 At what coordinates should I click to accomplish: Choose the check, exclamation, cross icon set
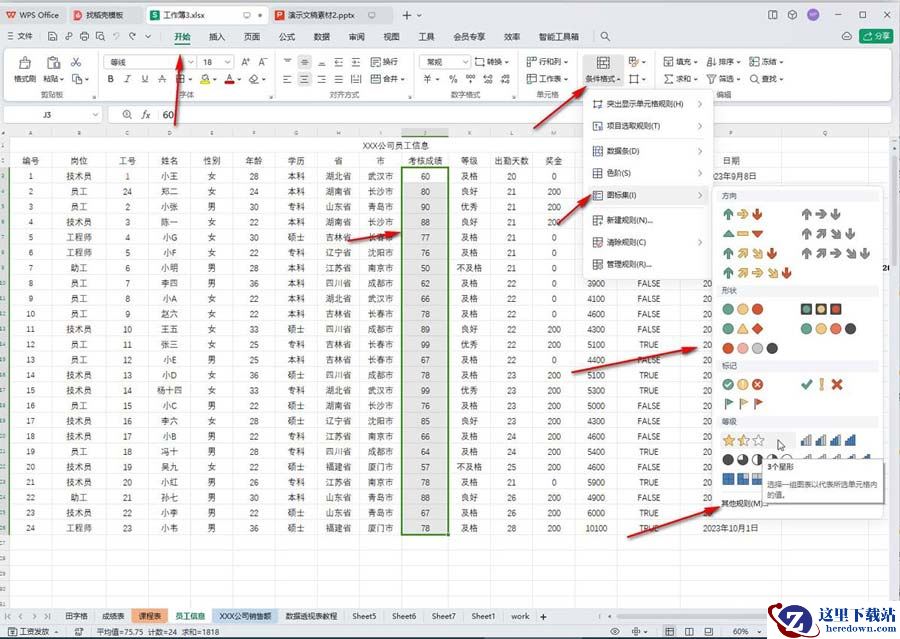(821, 384)
